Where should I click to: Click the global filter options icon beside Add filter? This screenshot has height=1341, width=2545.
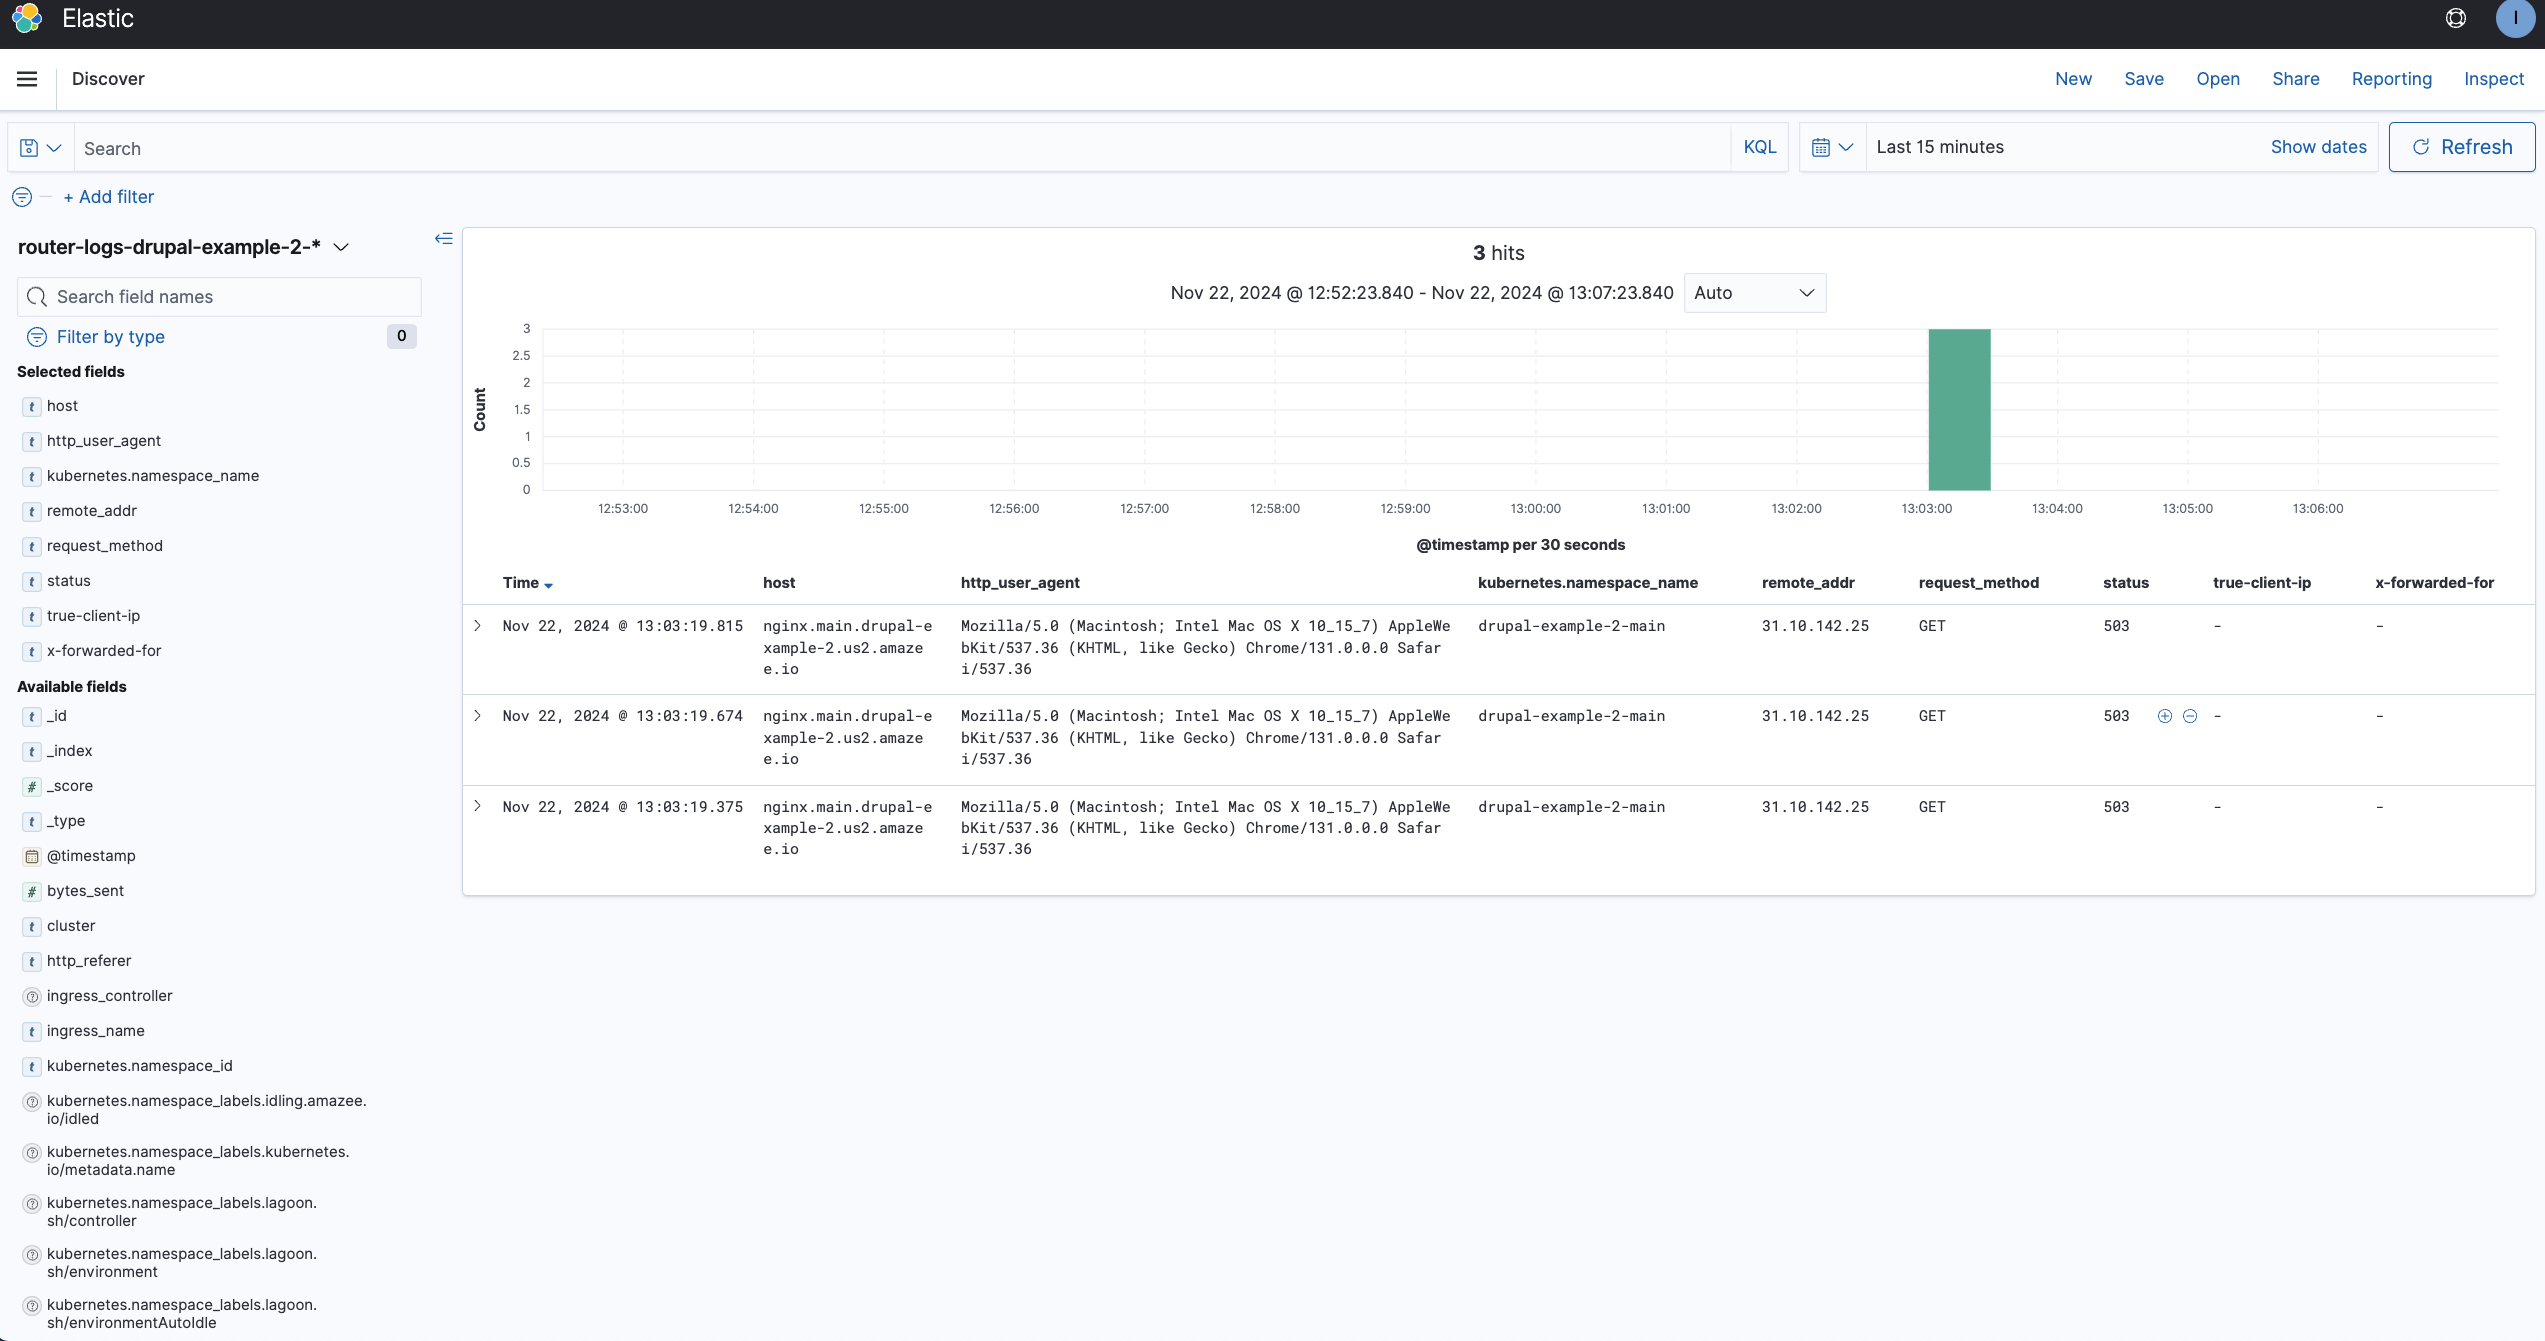[x=22, y=197]
